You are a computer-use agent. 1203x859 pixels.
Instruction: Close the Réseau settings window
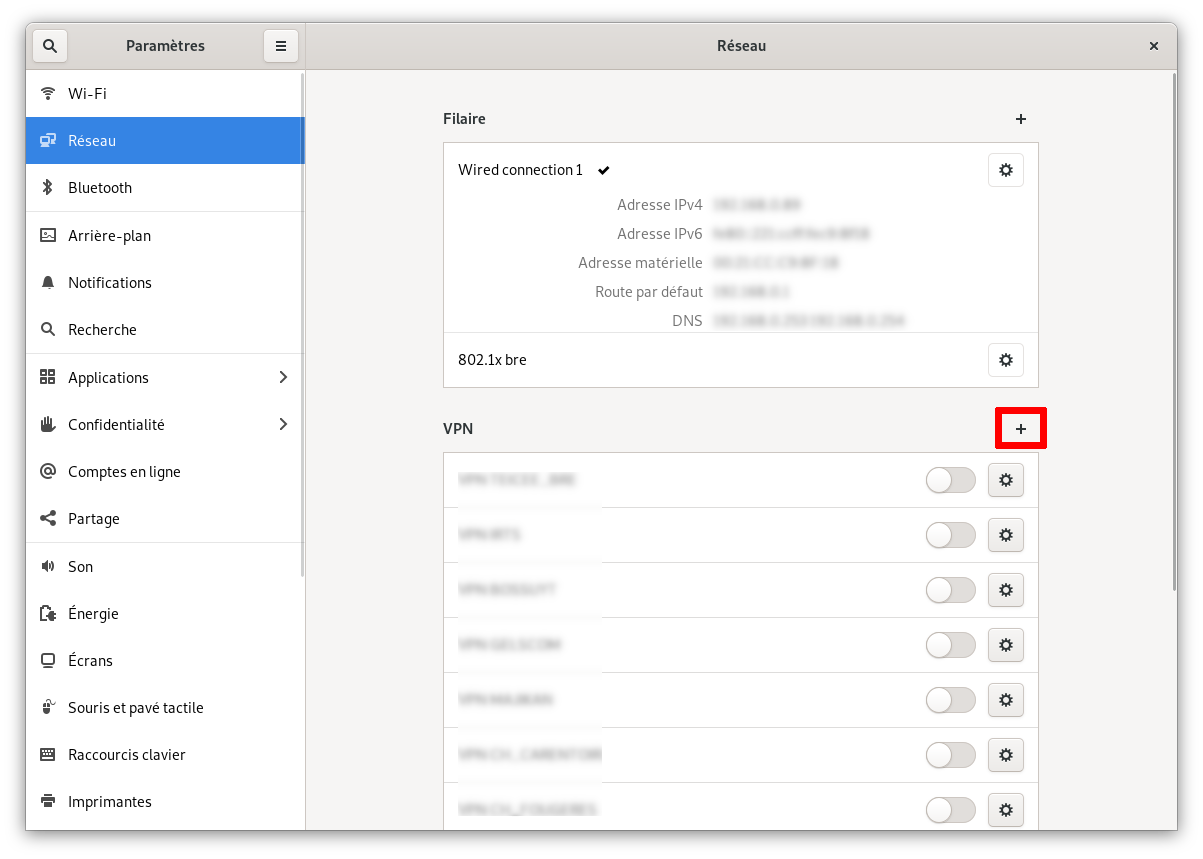[1154, 46]
